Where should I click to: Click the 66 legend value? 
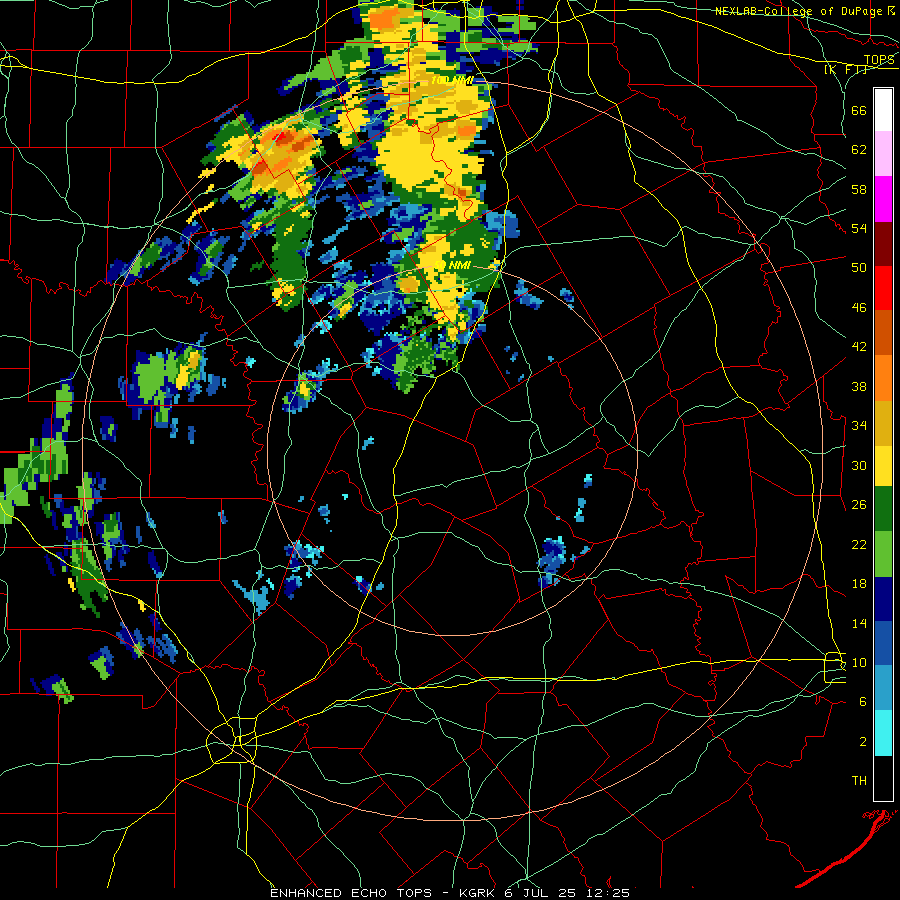tap(859, 110)
